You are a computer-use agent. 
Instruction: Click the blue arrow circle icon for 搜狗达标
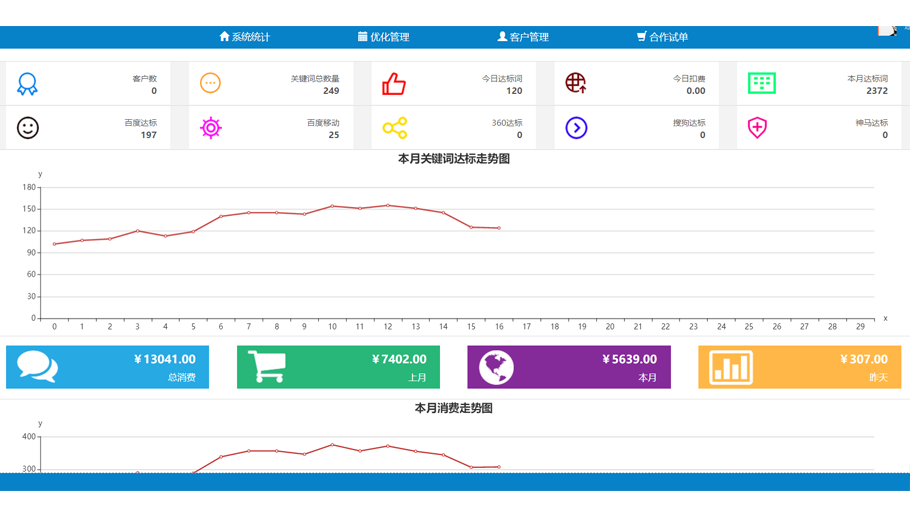point(576,128)
